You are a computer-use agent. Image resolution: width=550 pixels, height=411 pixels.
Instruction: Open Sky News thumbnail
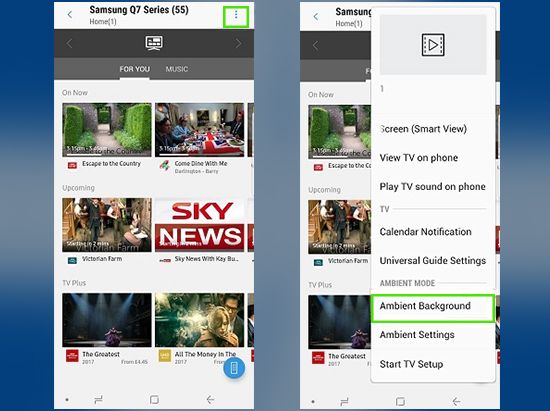(200, 225)
